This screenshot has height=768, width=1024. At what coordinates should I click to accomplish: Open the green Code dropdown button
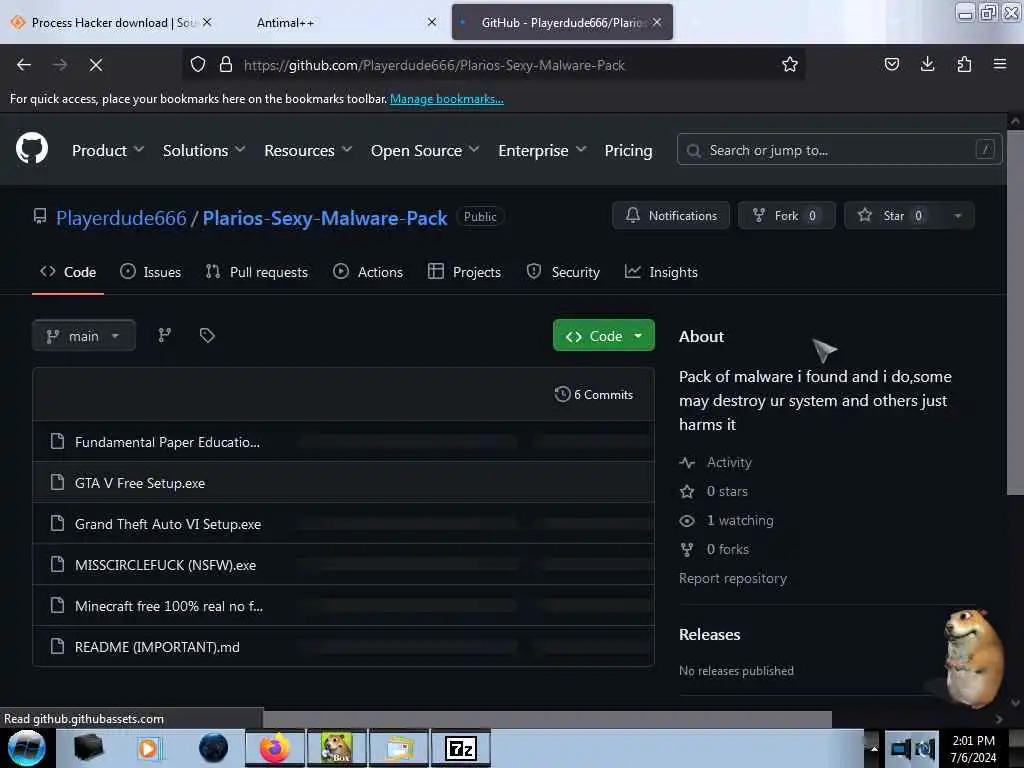click(x=603, y=336)
